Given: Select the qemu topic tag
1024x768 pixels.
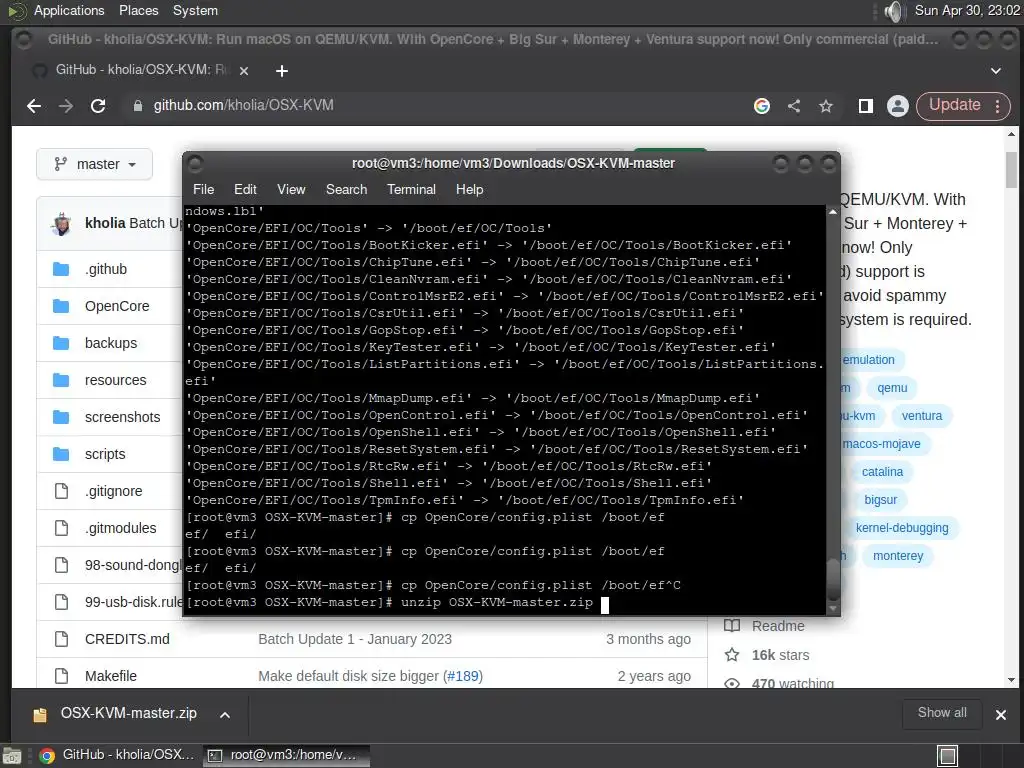Looking at the screenshot, I should click(x=892, y=388).
